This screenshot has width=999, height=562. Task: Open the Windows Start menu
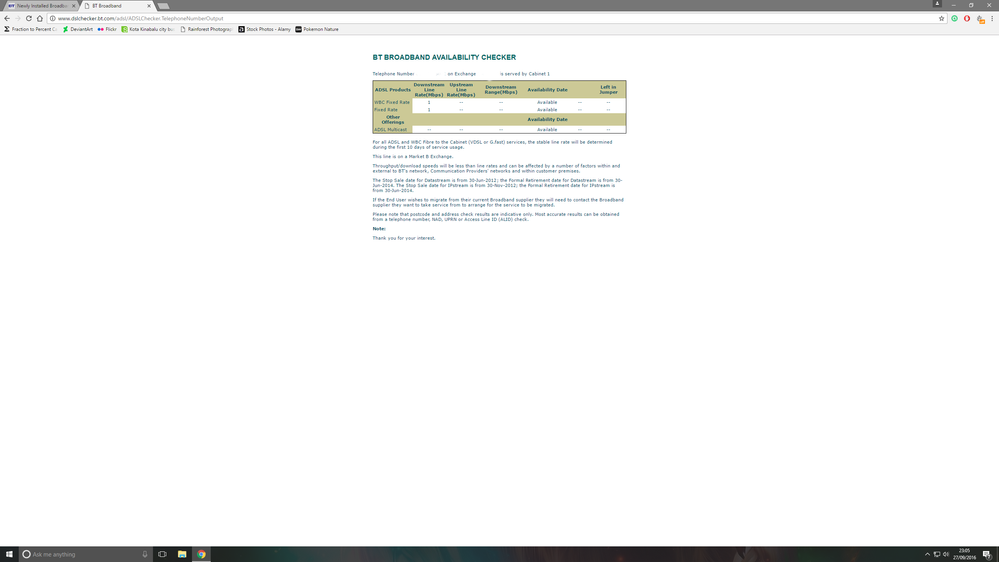9,554
